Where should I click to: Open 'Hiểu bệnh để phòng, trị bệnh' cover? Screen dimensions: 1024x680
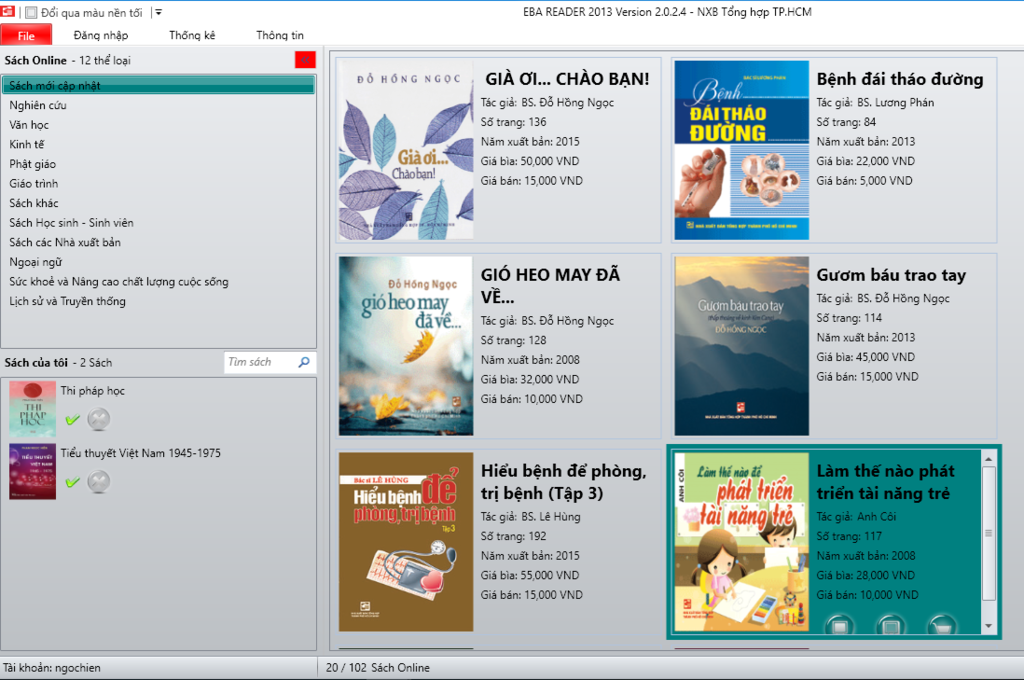(x=406, y=542)
